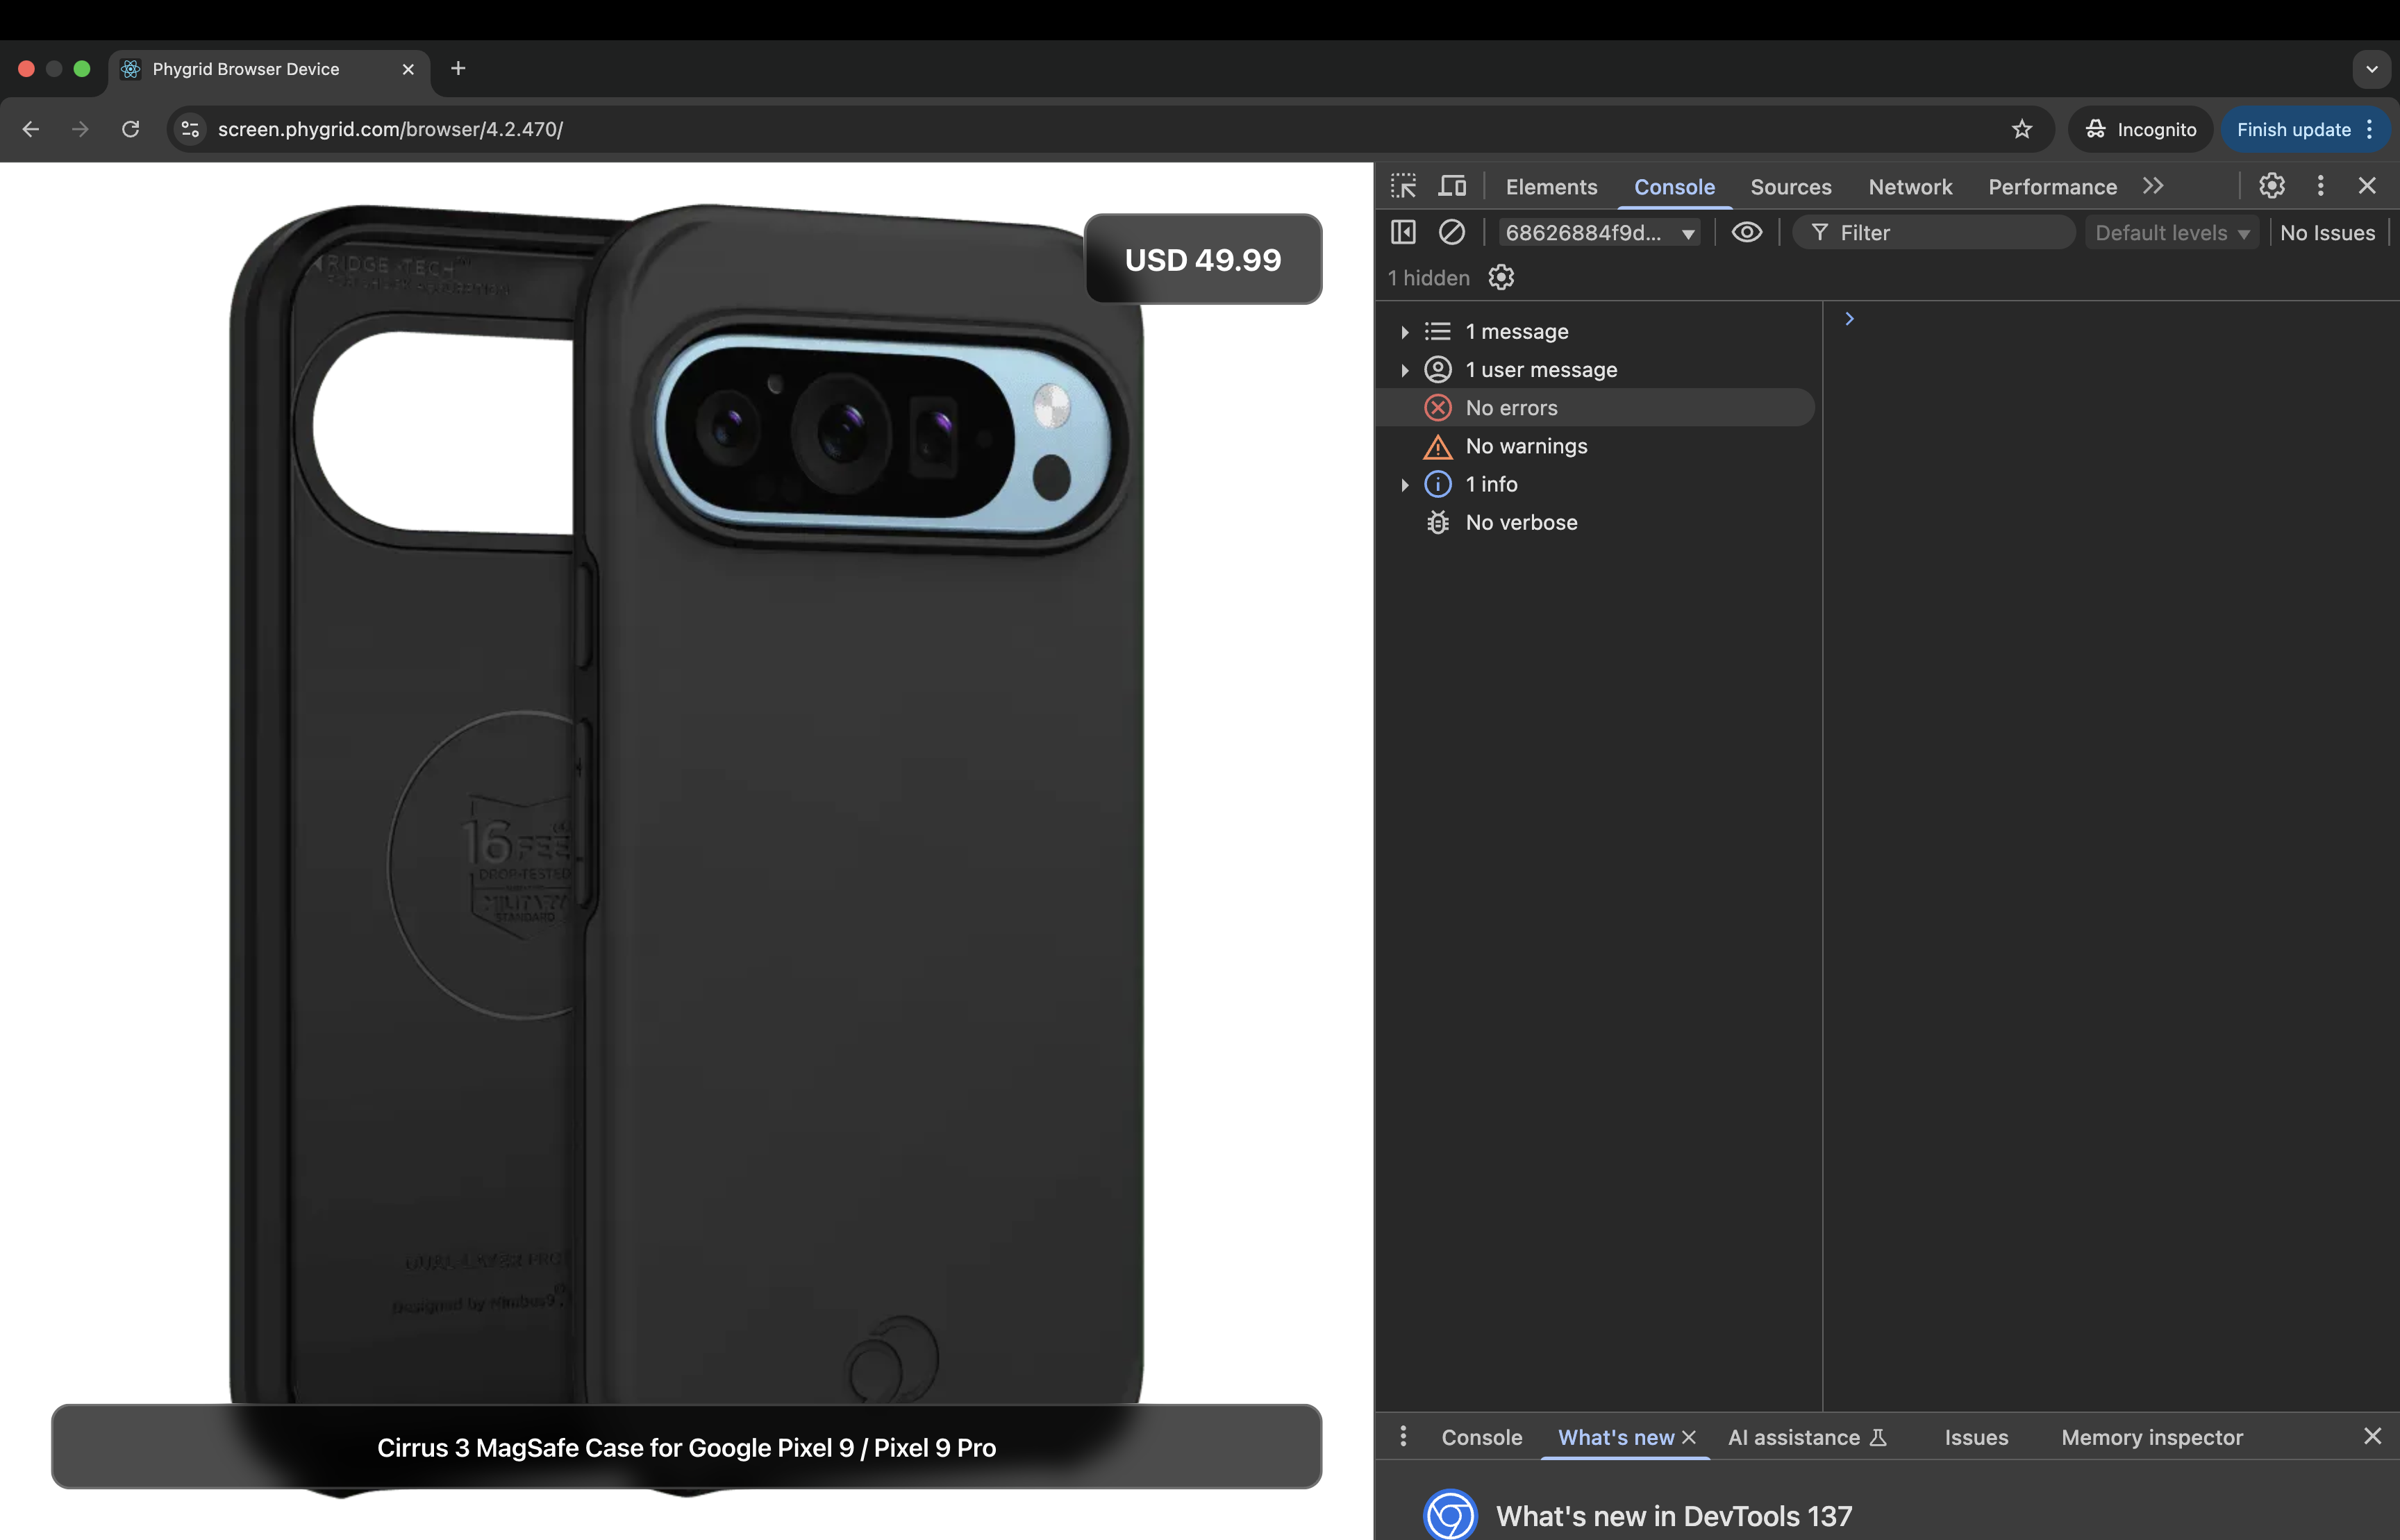
Task: Activate the inspect element picker icon
Action: click(x=1403, y=186)
